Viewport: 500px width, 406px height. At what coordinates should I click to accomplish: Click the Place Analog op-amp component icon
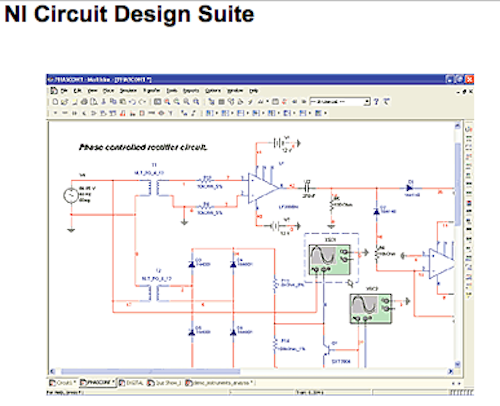(x=94, y=113)
